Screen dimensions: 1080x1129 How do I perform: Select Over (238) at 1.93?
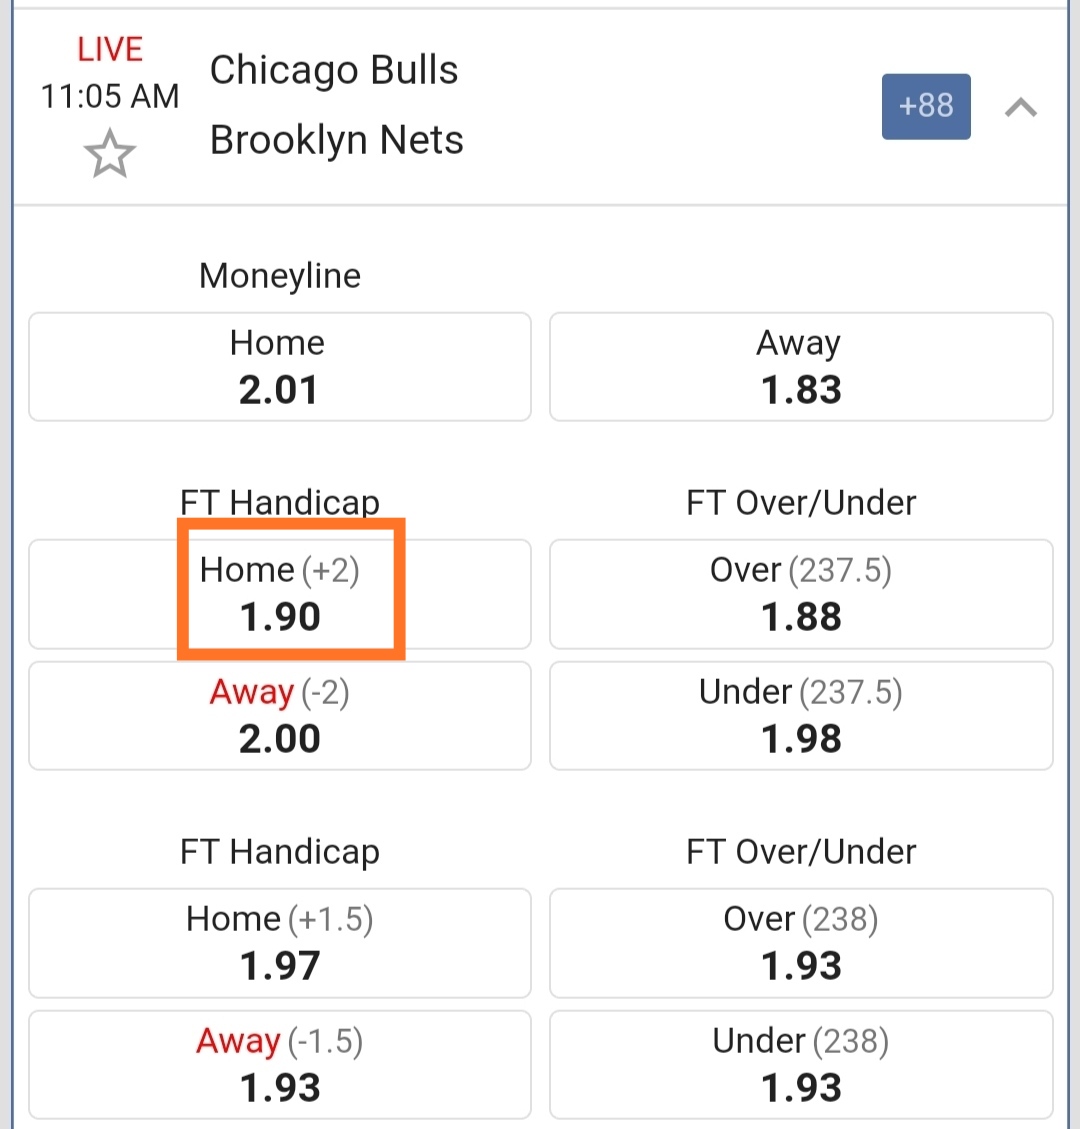[x=801, y=943]
